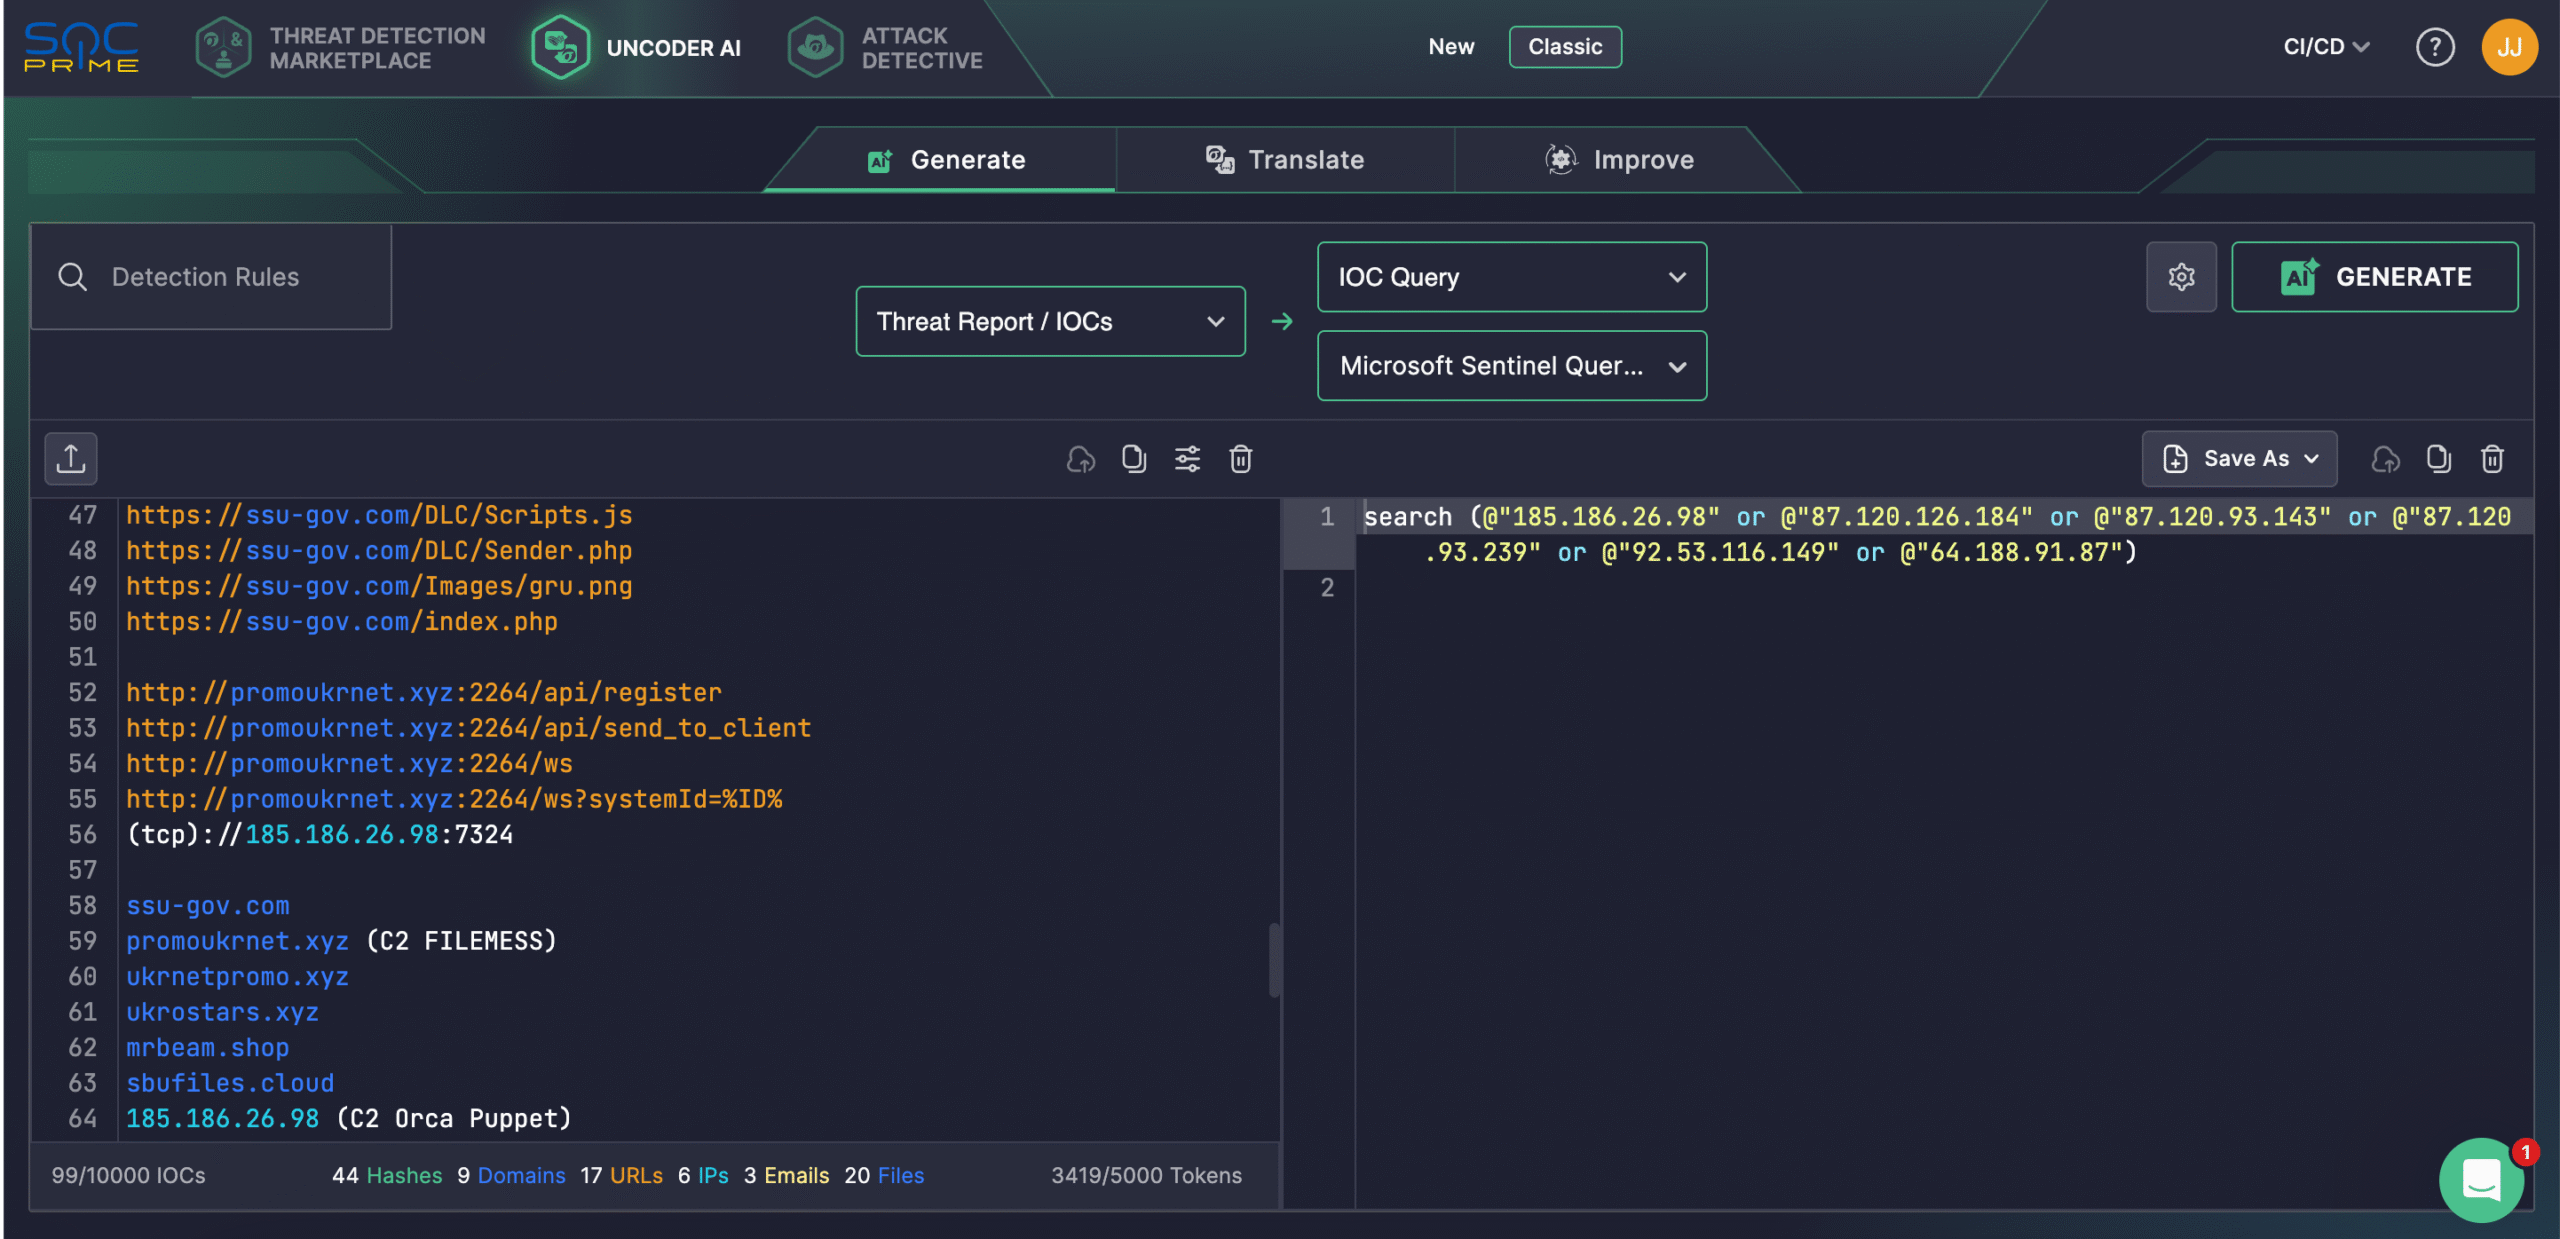Switch to New interface mode
The height and width of the screenshot is (1239, 2560).
(x=1451, y=46)
